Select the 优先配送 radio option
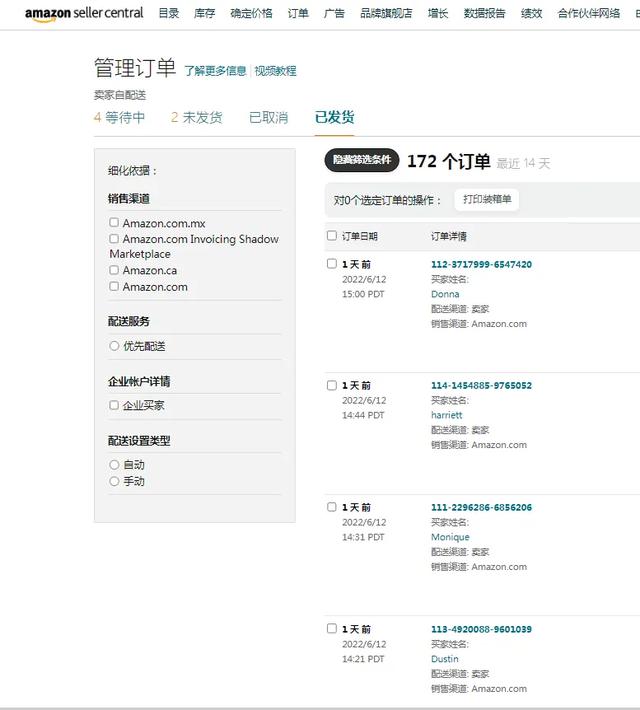640x710 pixels. pyautogui.click(x=114, y=346)
